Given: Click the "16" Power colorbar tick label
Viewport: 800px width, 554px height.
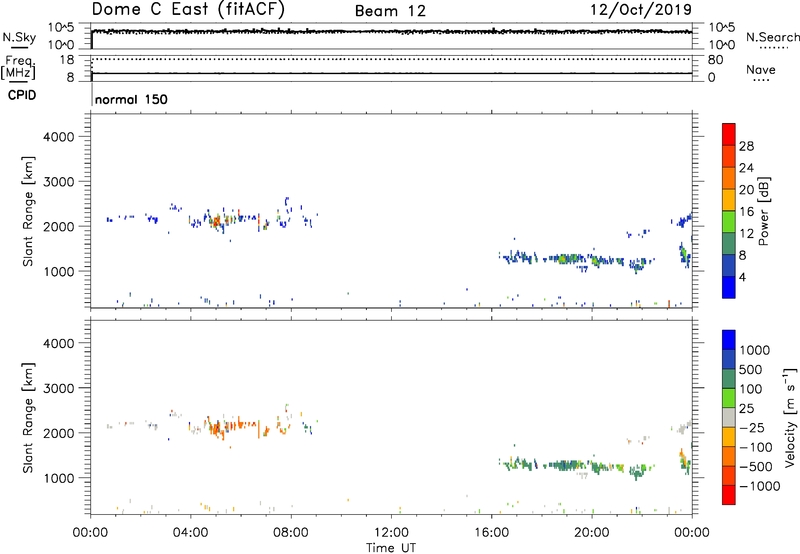Looking at the screenshot, I should [x=746, y=212].
